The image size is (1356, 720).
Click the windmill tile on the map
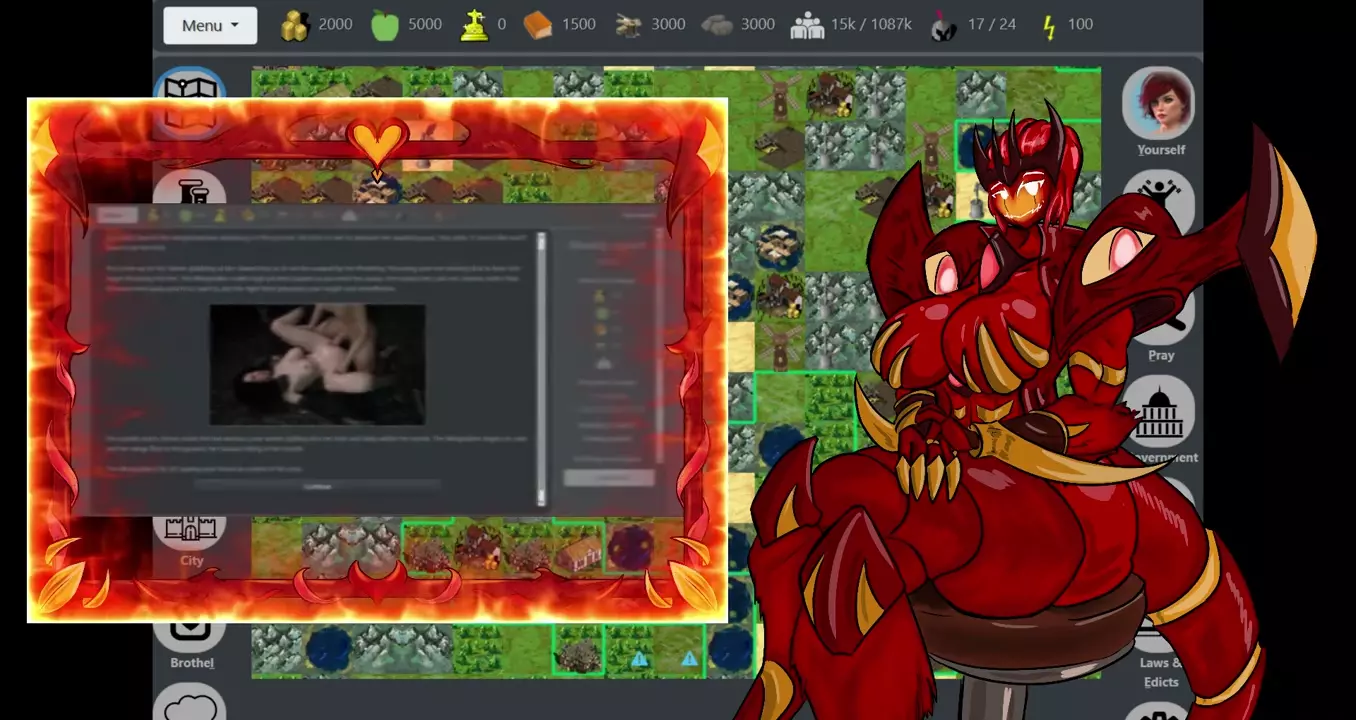pos(779,95)
